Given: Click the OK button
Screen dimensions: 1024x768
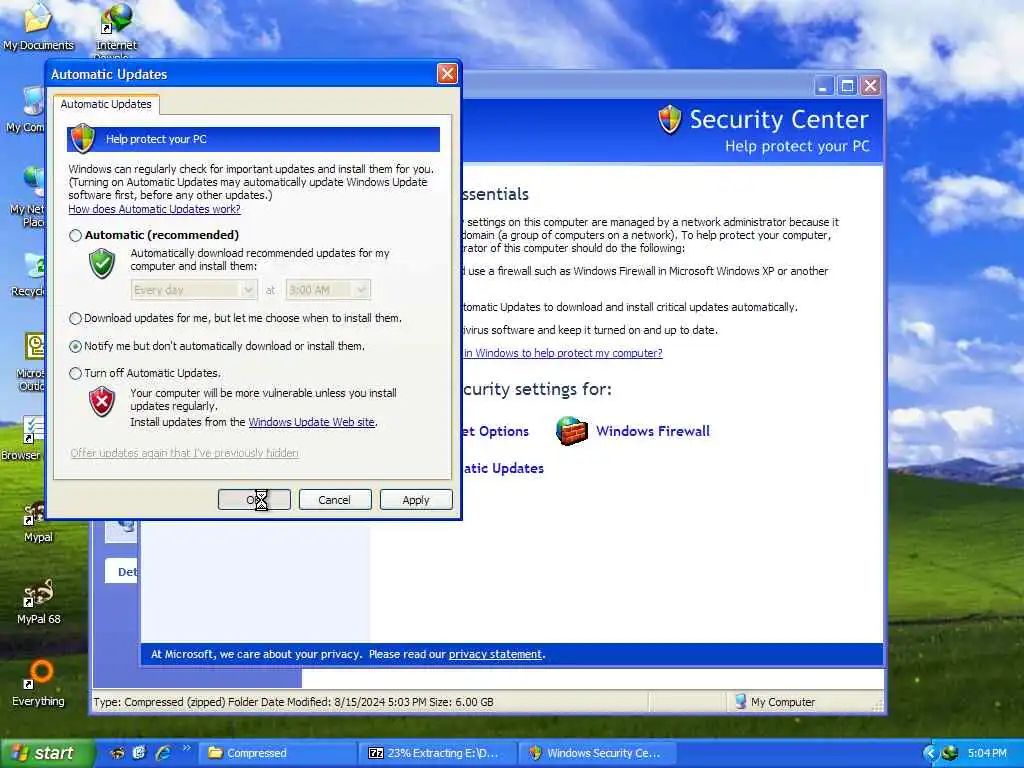Looking at the screenshot, I should 254,500.
